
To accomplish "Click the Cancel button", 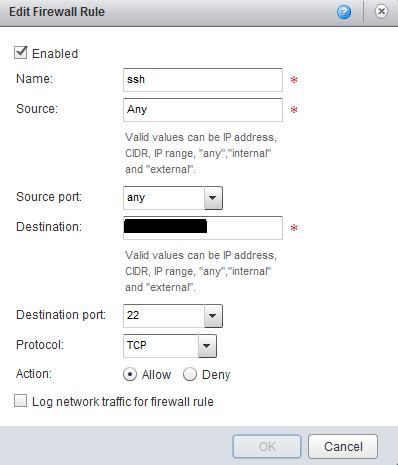I will click(343, 447).
